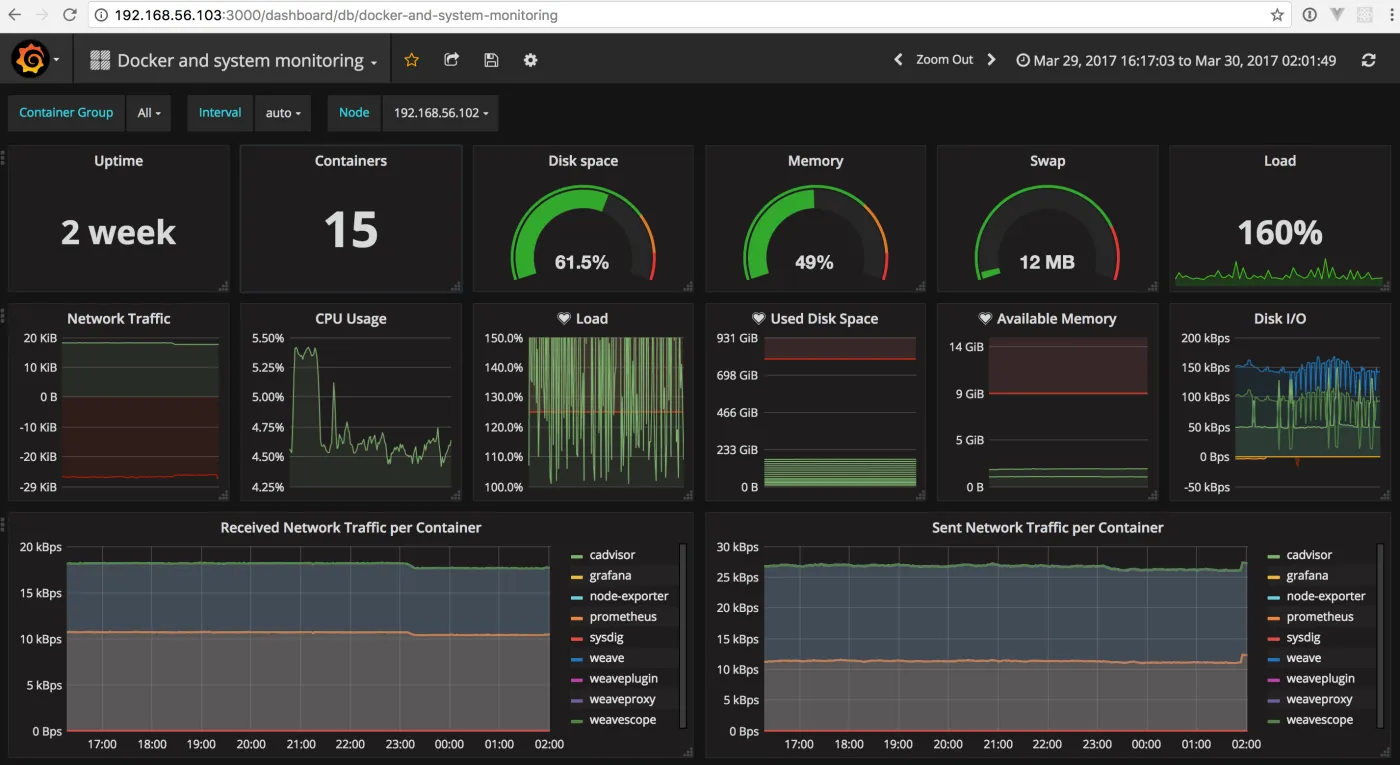Shift time range back with left arrow
This screenshot has width=1400, height=765.
(898, 60)
